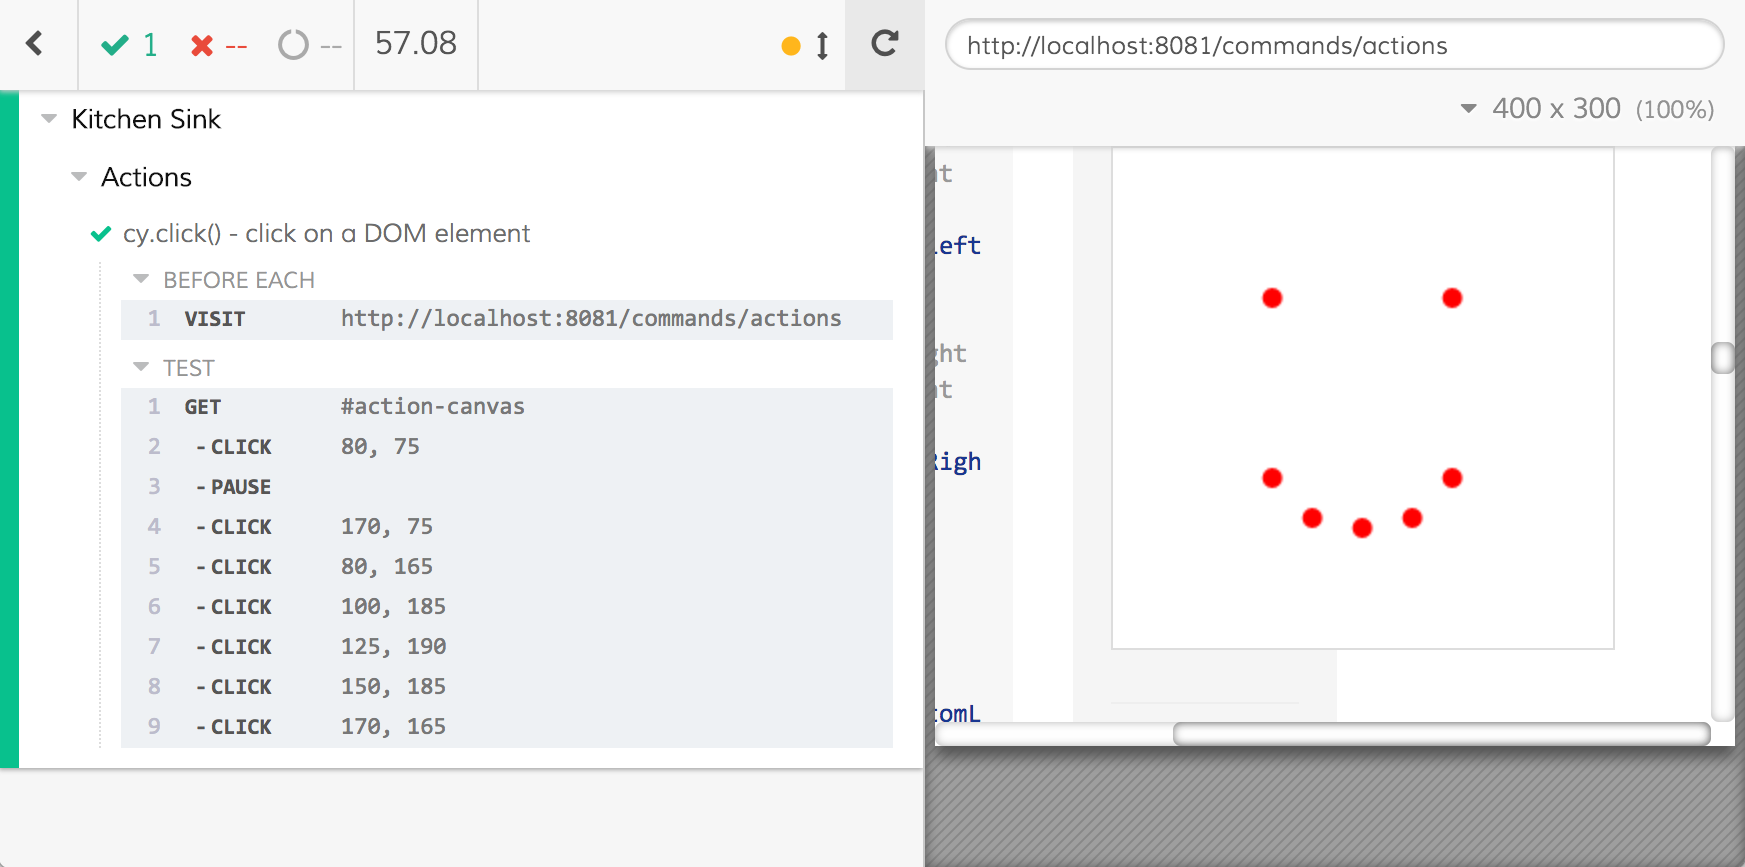Click the URL address field
Viewport: 1745px width, 867px height.
coord(1333,45)
